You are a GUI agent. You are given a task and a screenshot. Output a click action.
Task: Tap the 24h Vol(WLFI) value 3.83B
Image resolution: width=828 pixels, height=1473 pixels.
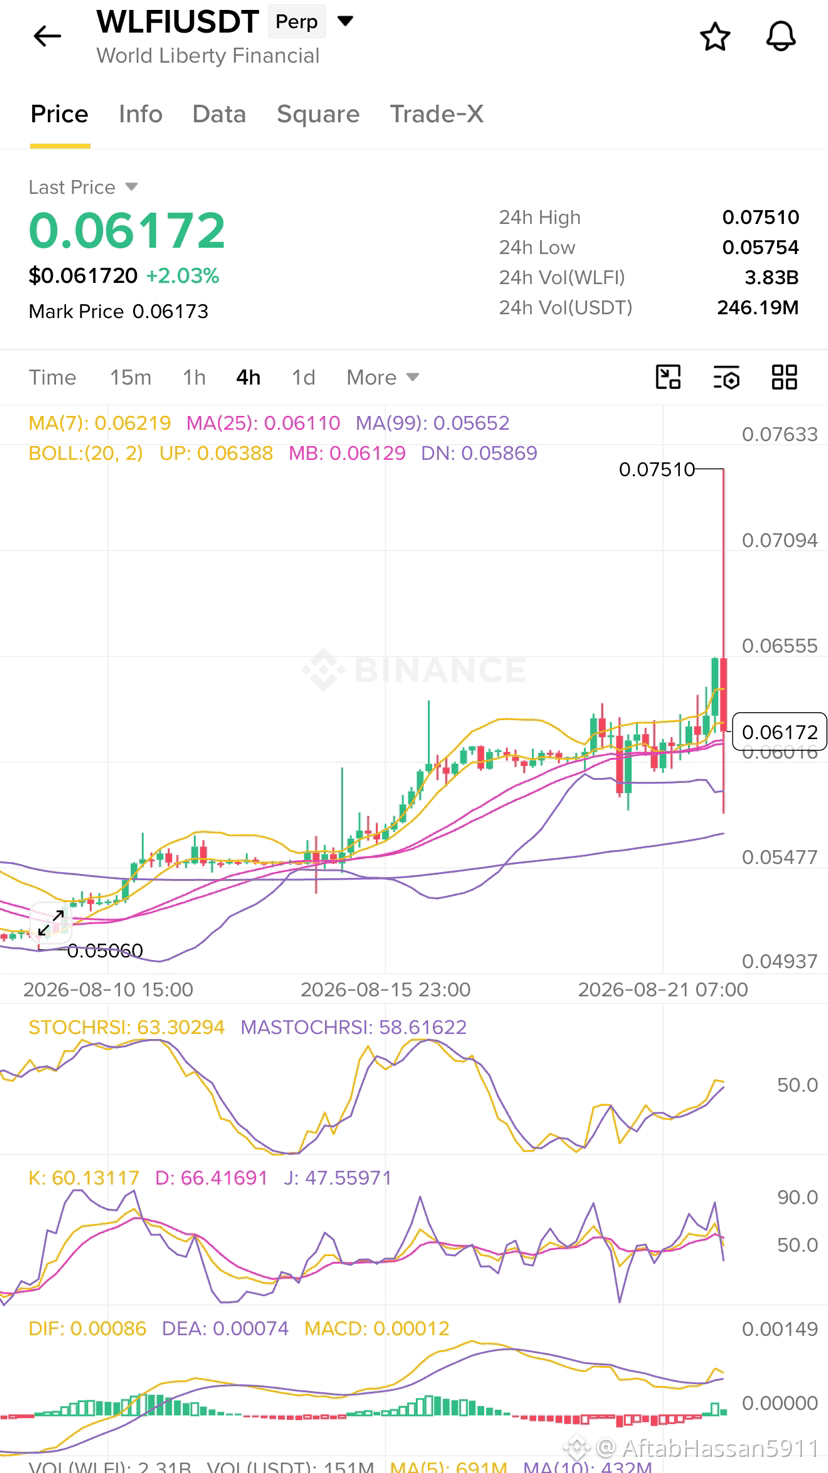click(771, 277)
